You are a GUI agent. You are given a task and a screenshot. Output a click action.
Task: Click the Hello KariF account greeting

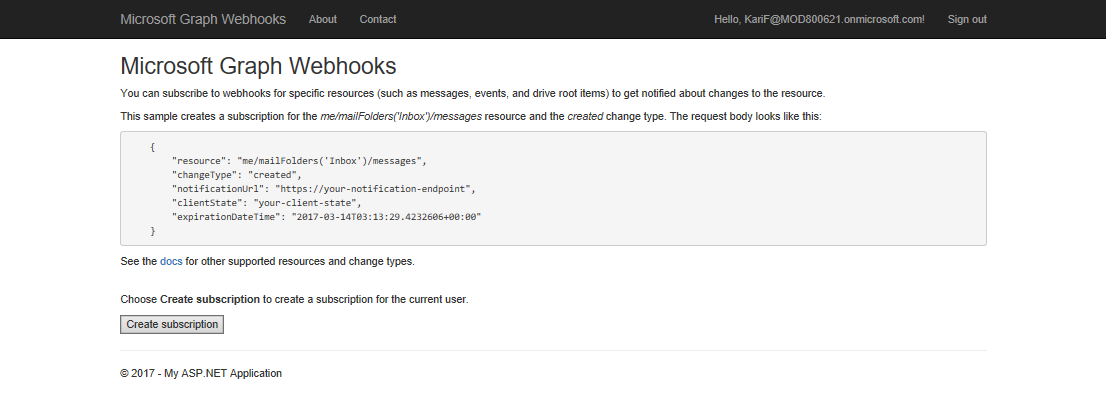click(819, 19)
